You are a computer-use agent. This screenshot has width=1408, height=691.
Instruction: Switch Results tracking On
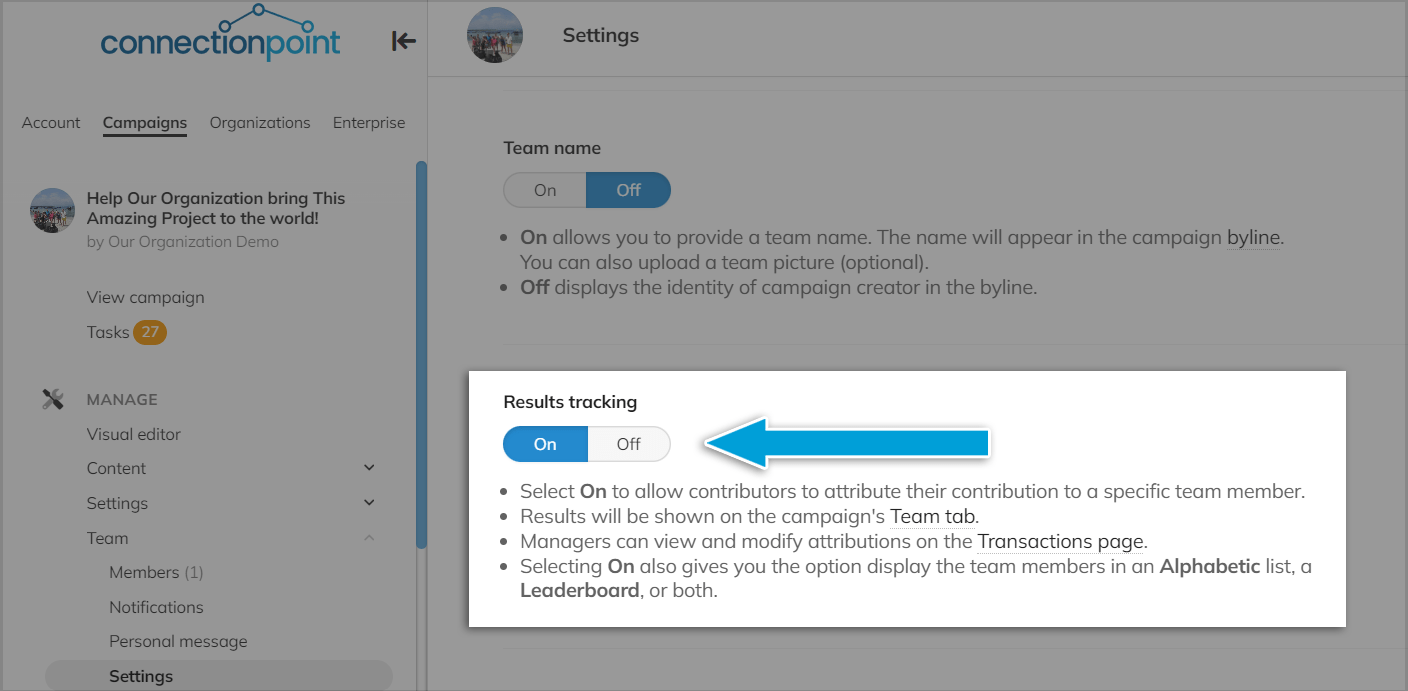click(545, 444)
